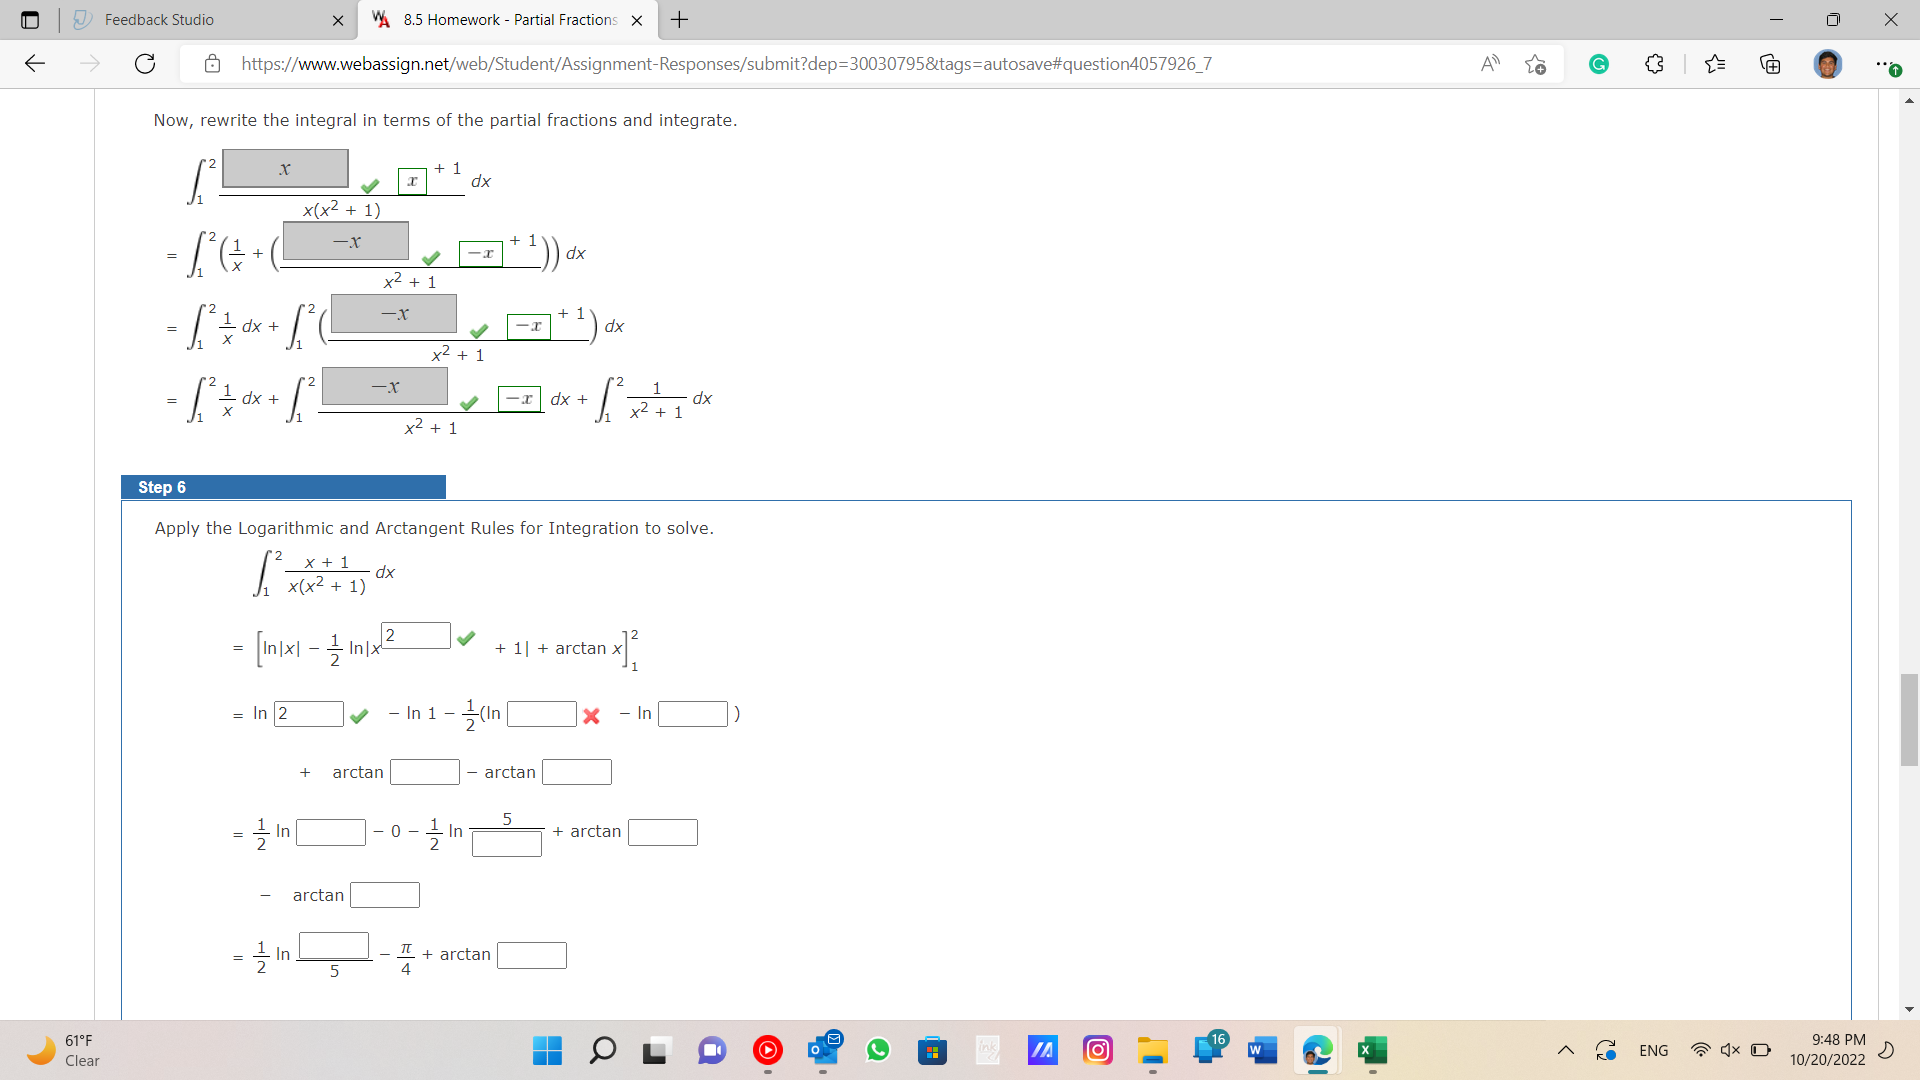Open the Grammarly browser extension

(x=1599, y=64)
